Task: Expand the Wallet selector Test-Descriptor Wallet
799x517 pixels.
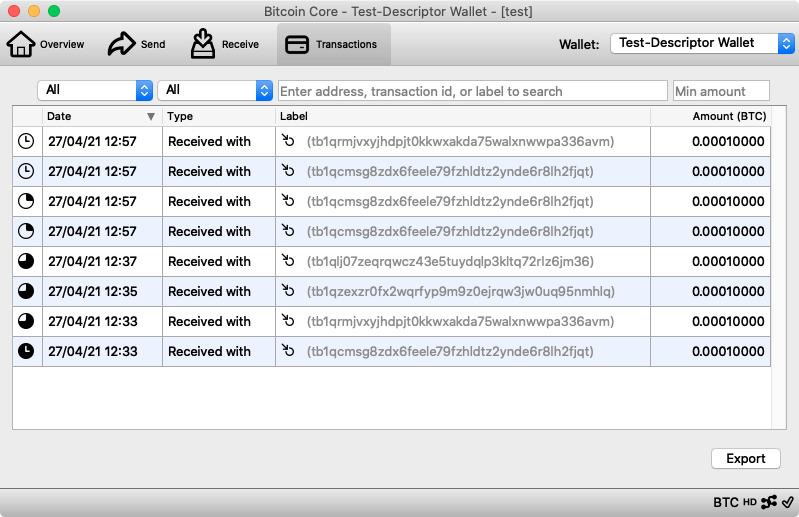Action: 703,43
